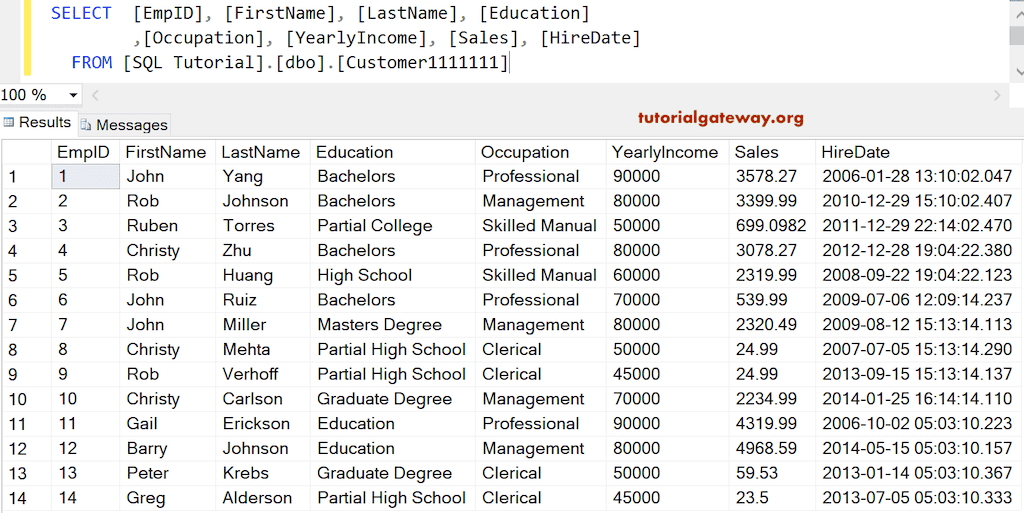Select the Results tab
The height and width of the screenshot is (513, 1024).
coord(45,123)
